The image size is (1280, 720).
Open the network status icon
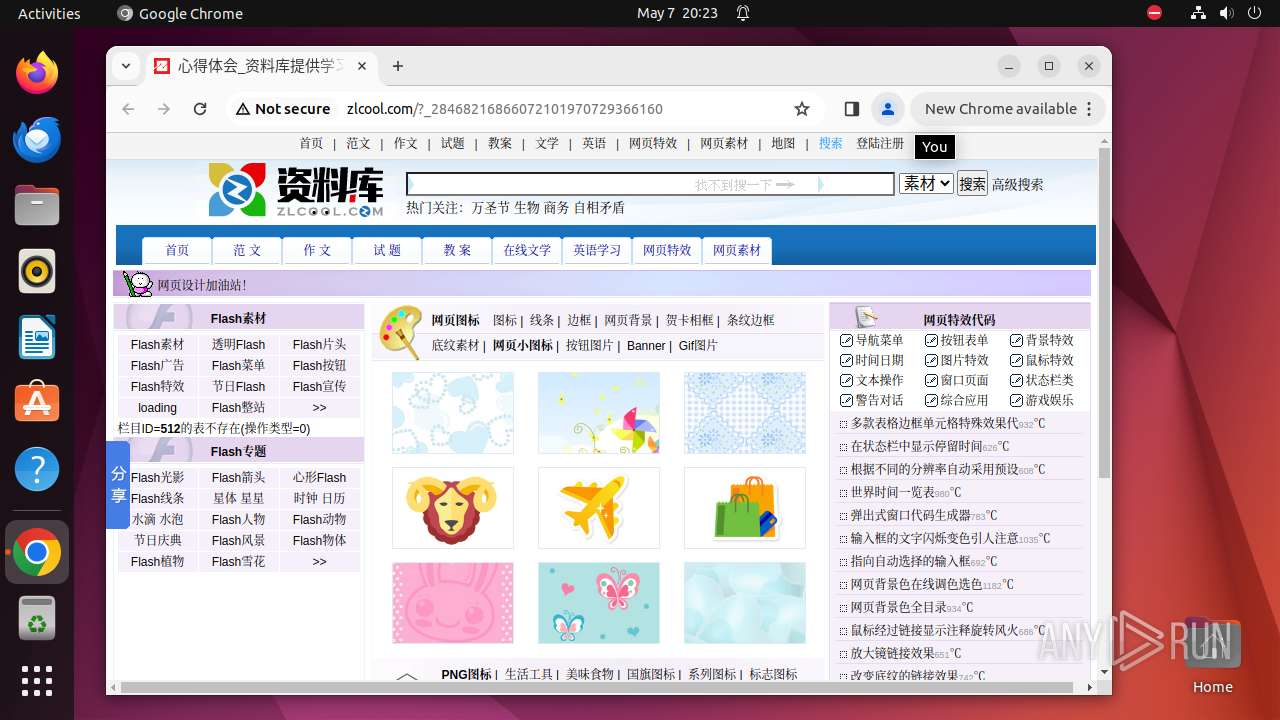click(x=1199, y=13)
